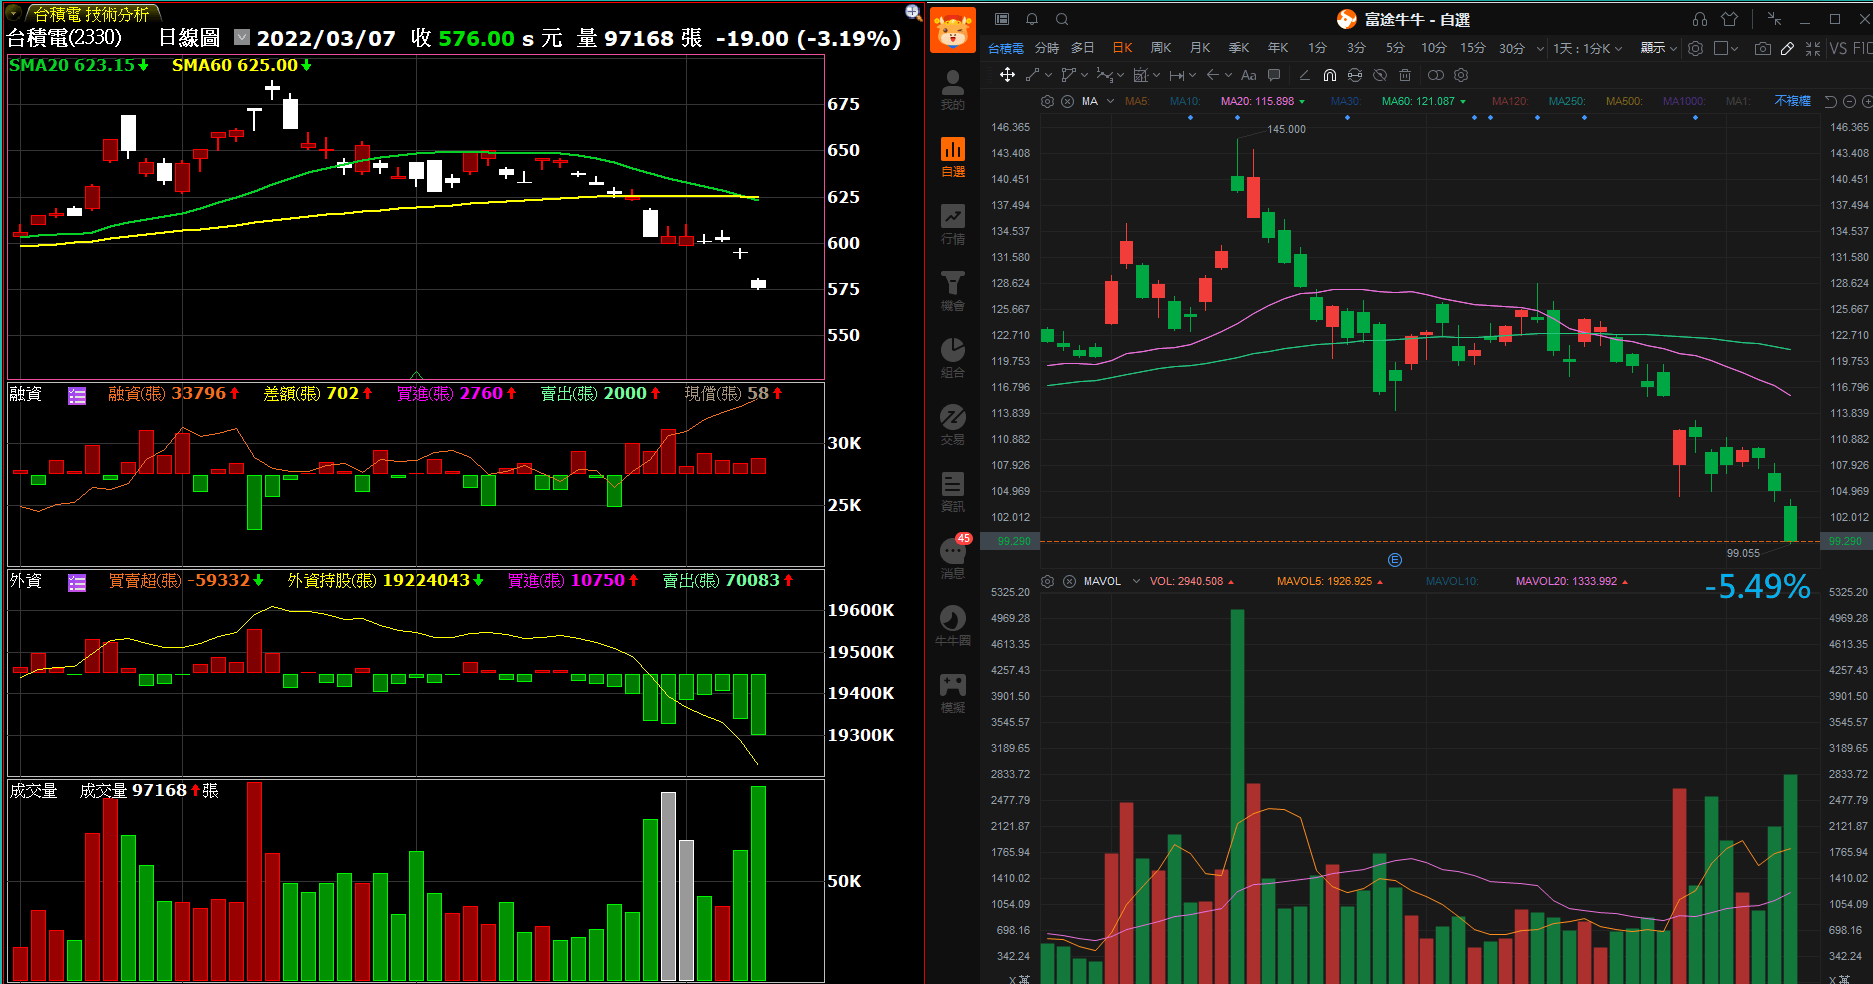Toggle MA5 line visibility
Screen dimensions: 1873x984
click(1137, 101)
